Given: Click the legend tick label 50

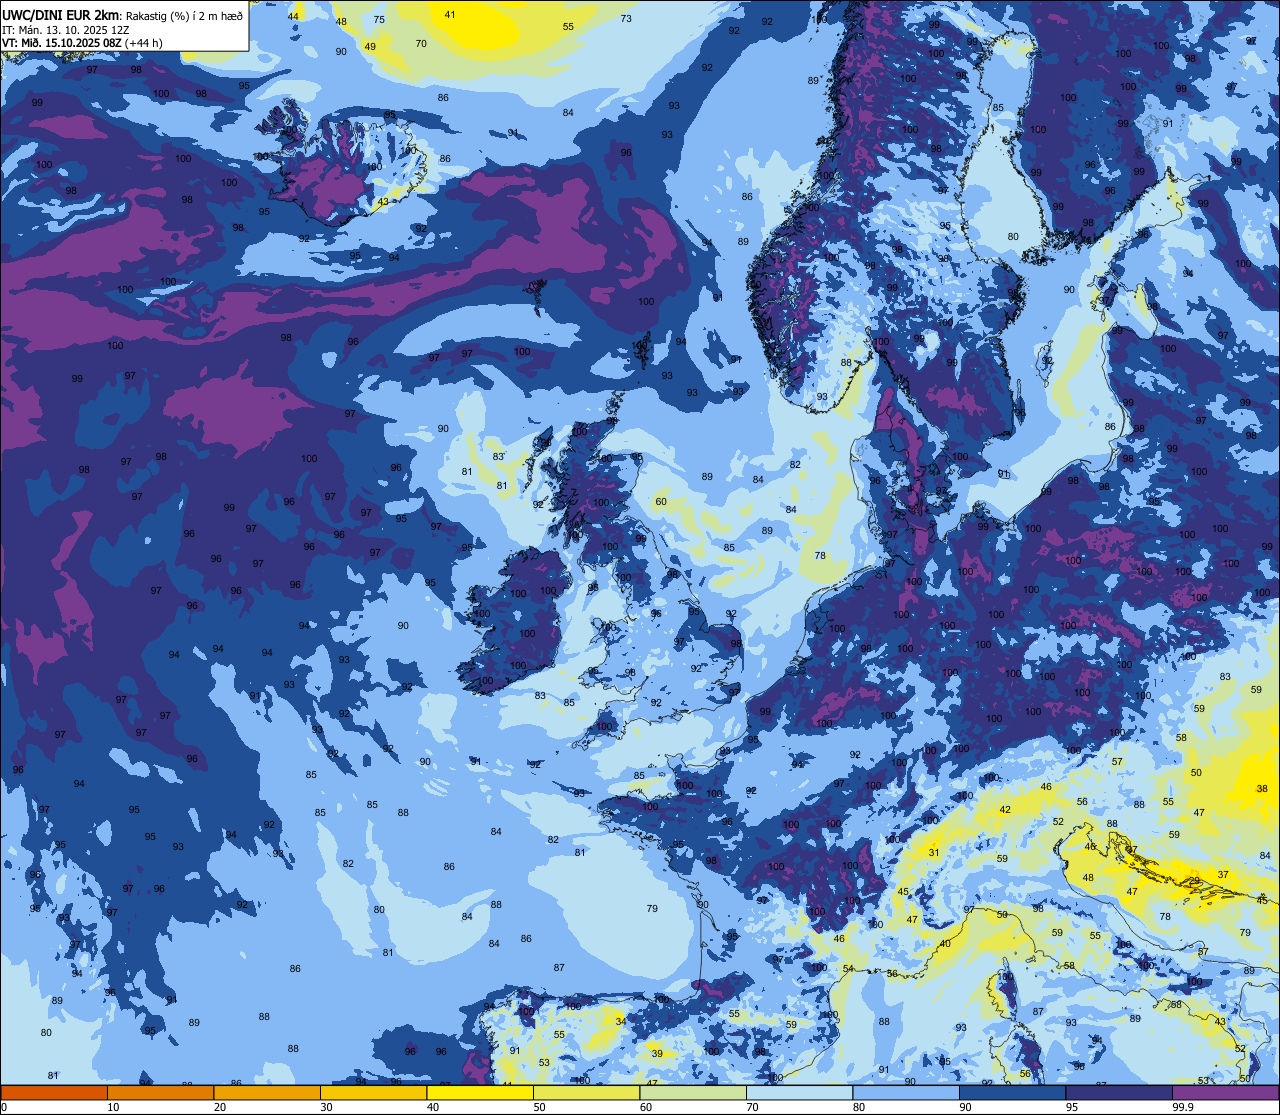Looking at the screenshot, I should (539, 1107).
